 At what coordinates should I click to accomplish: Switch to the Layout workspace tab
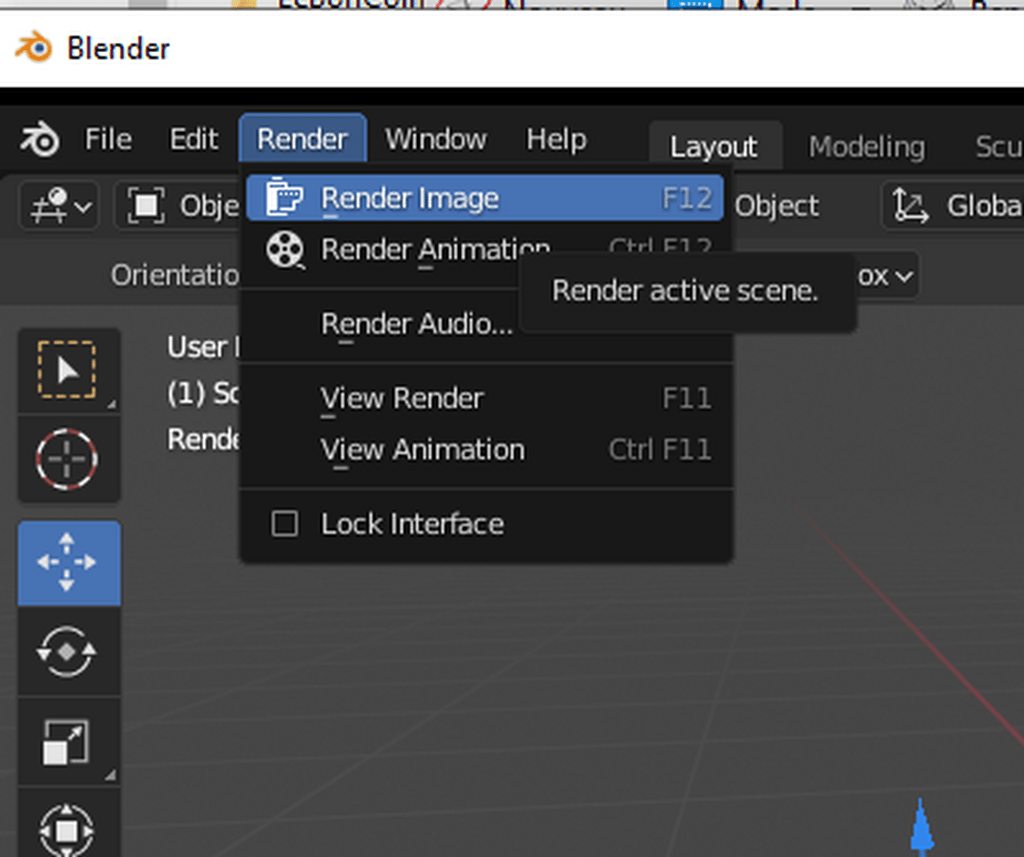(714, 146)
